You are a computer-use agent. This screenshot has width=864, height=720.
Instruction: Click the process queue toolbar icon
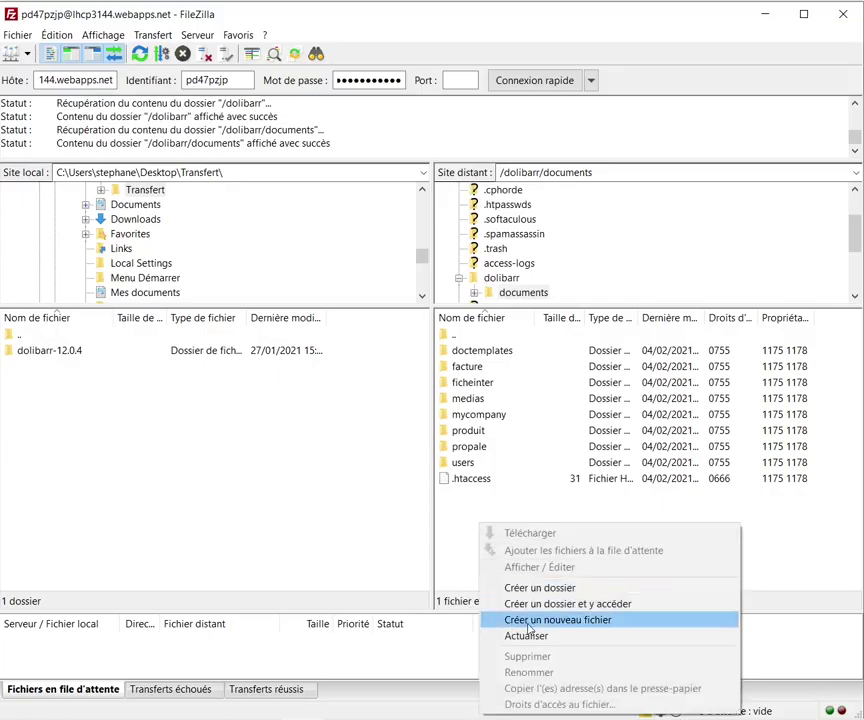click(162, 54)
